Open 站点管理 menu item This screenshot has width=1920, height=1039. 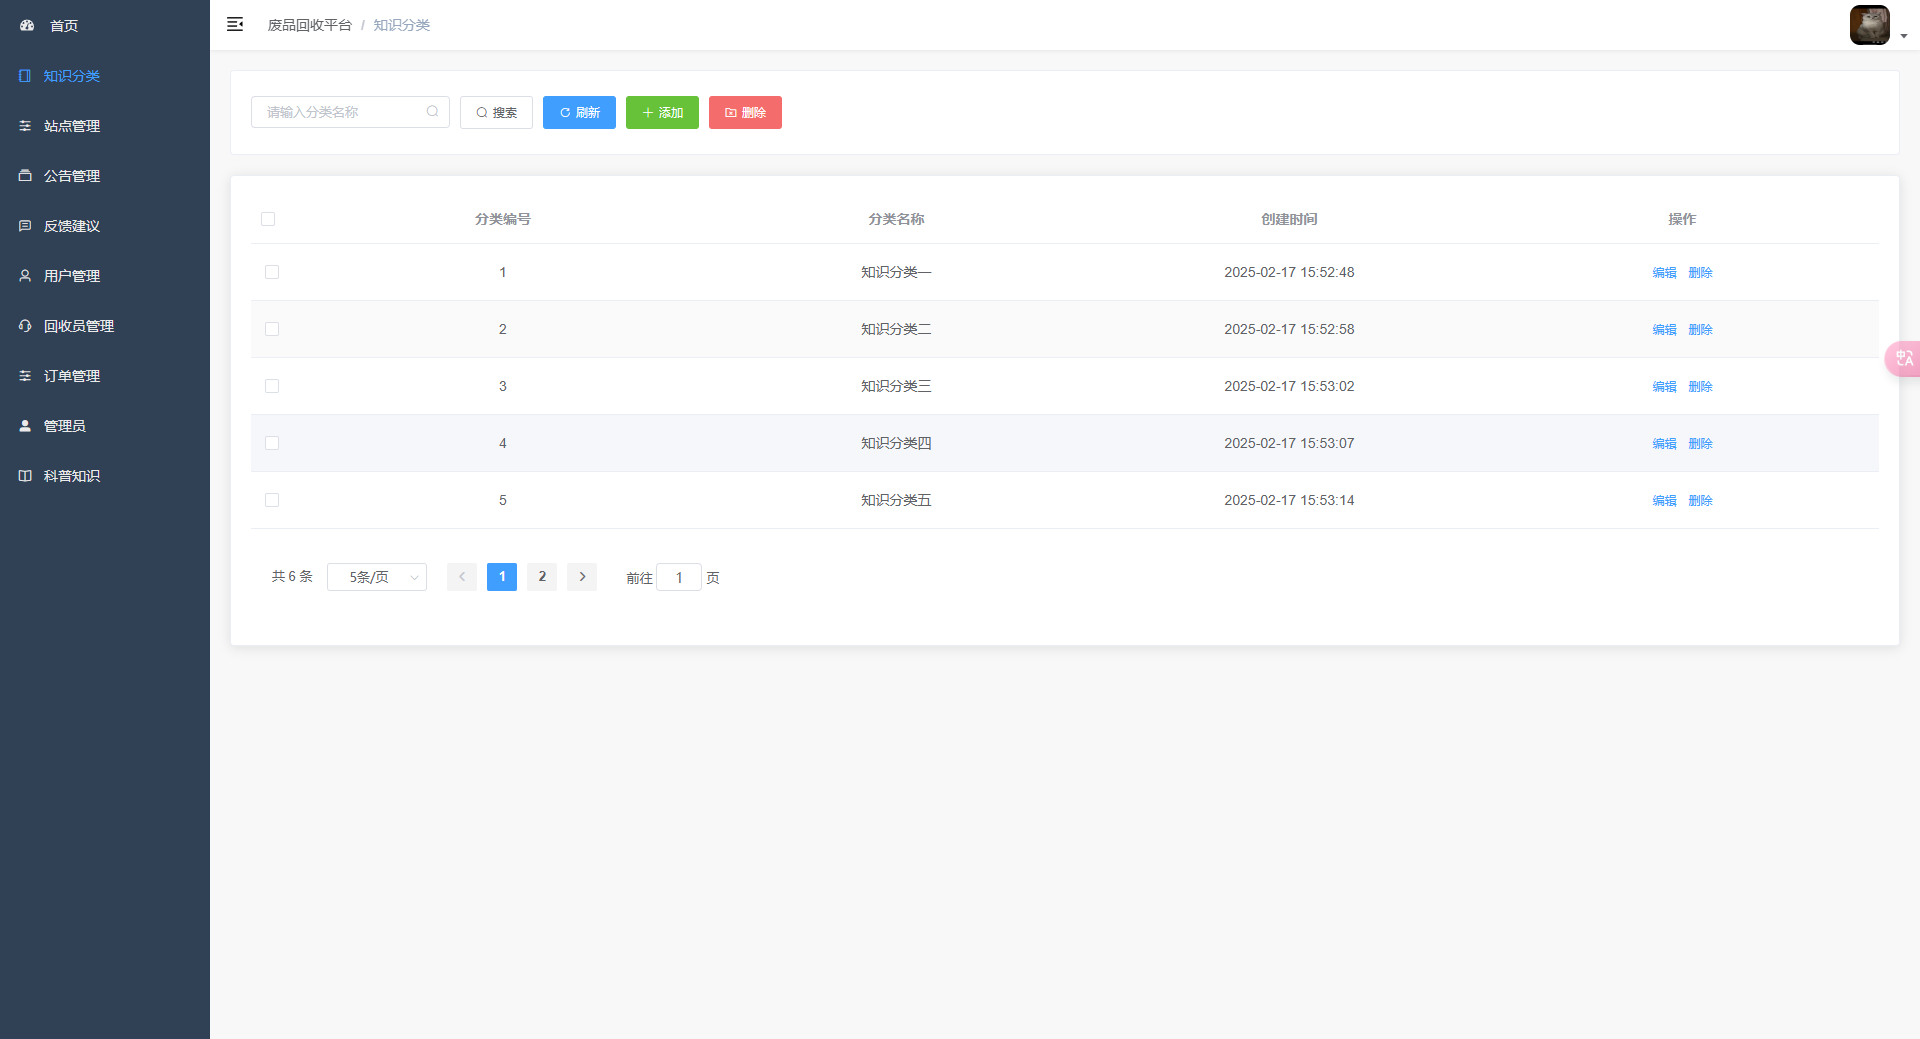[105, 125]
